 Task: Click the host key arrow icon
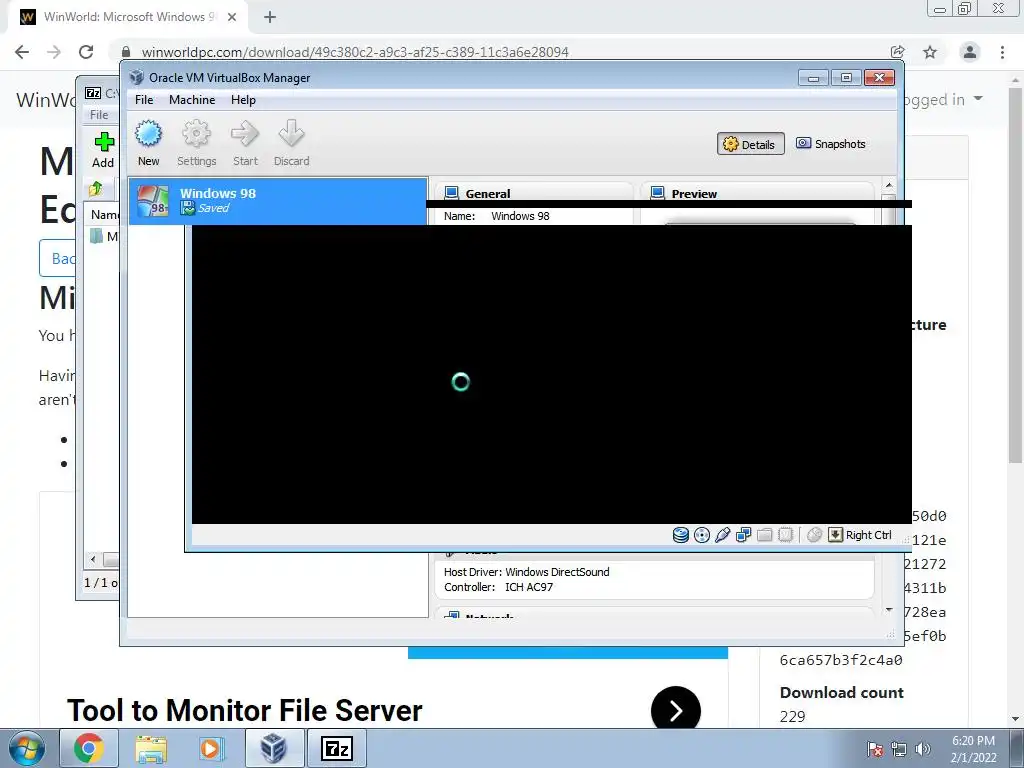pyautogui.click(x=835, y=535)
